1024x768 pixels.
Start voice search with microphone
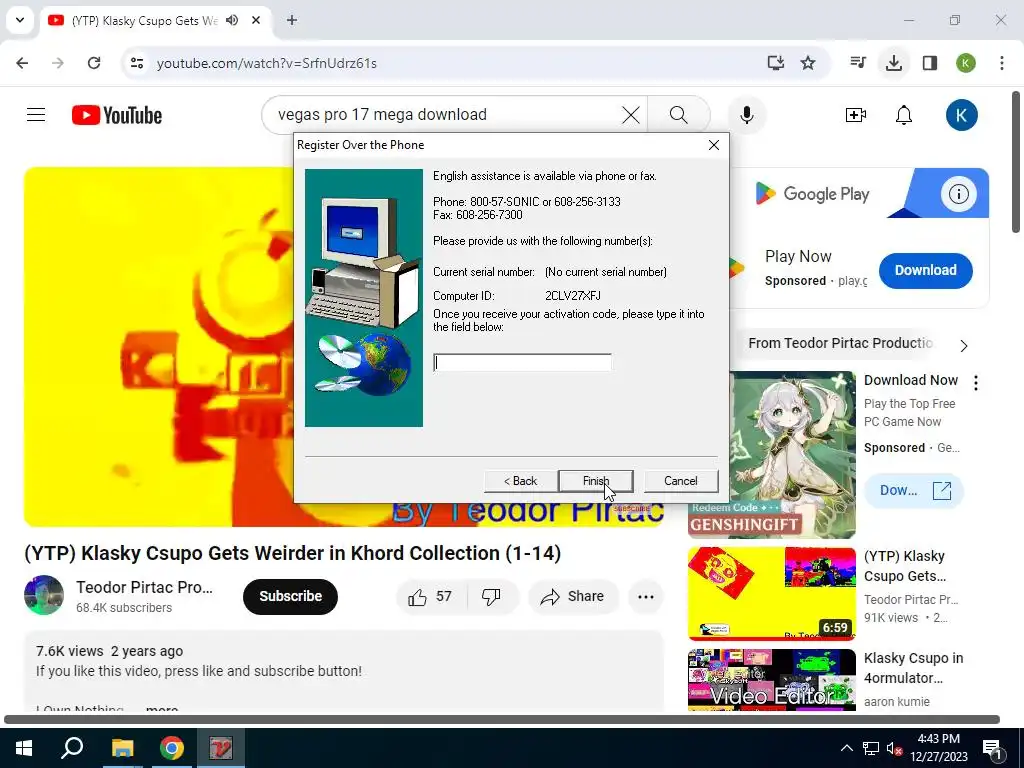coord(746,115)
